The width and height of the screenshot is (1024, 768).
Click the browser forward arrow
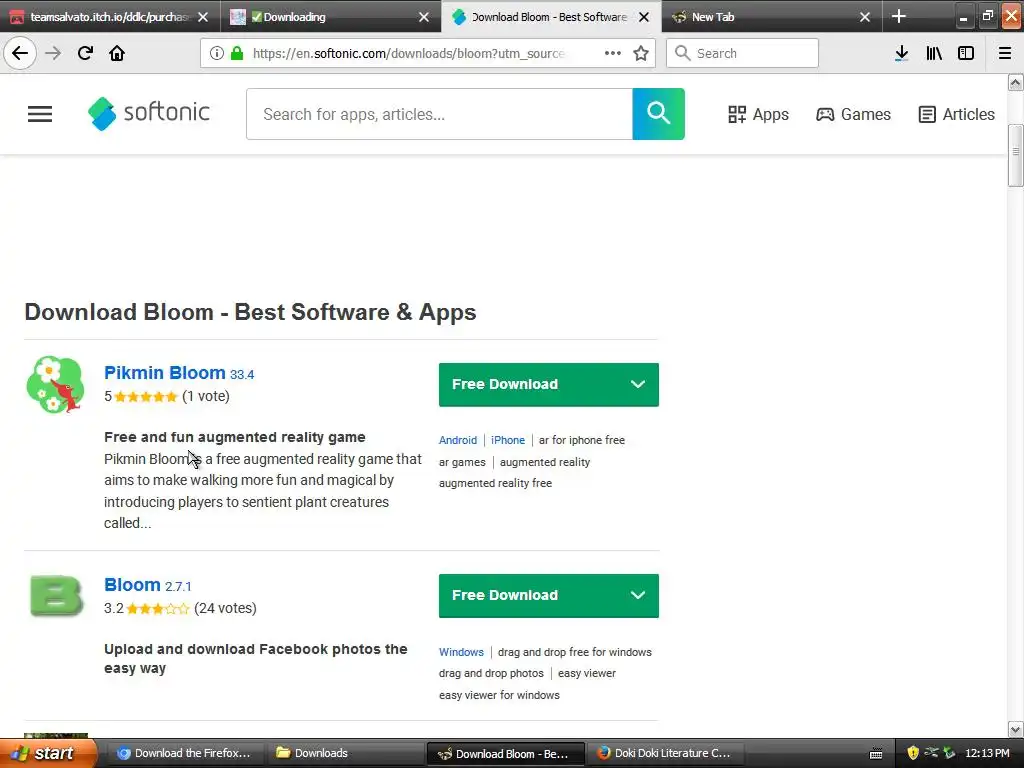click(53, 53)
